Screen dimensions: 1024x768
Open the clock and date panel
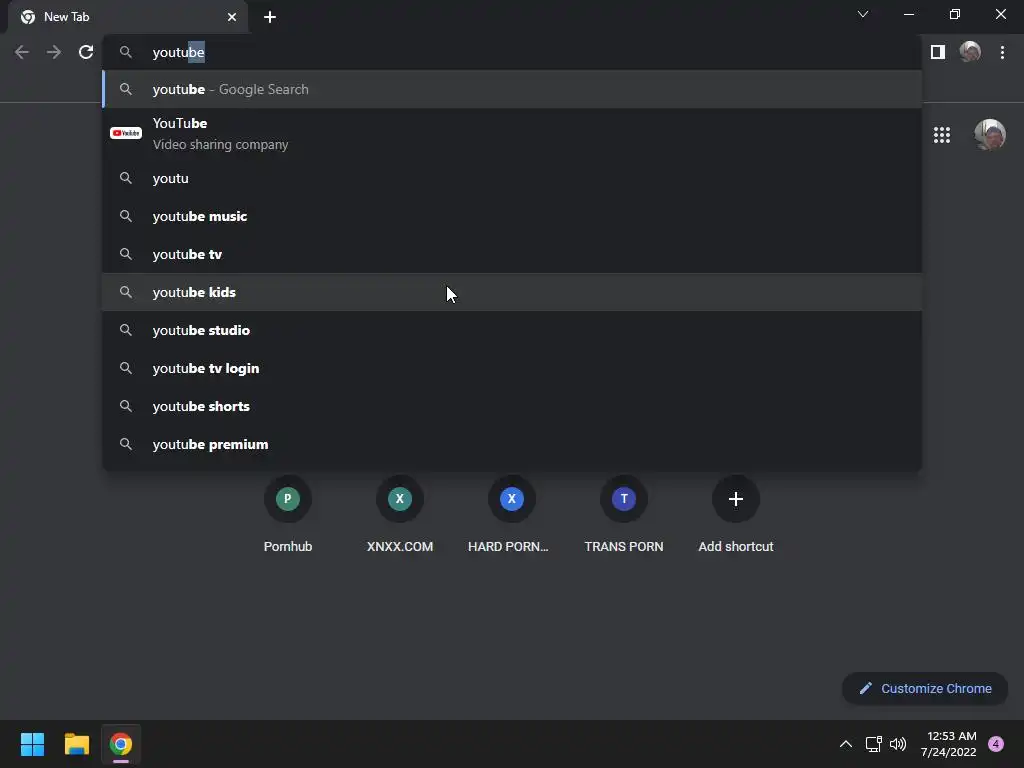coord(948,744)
